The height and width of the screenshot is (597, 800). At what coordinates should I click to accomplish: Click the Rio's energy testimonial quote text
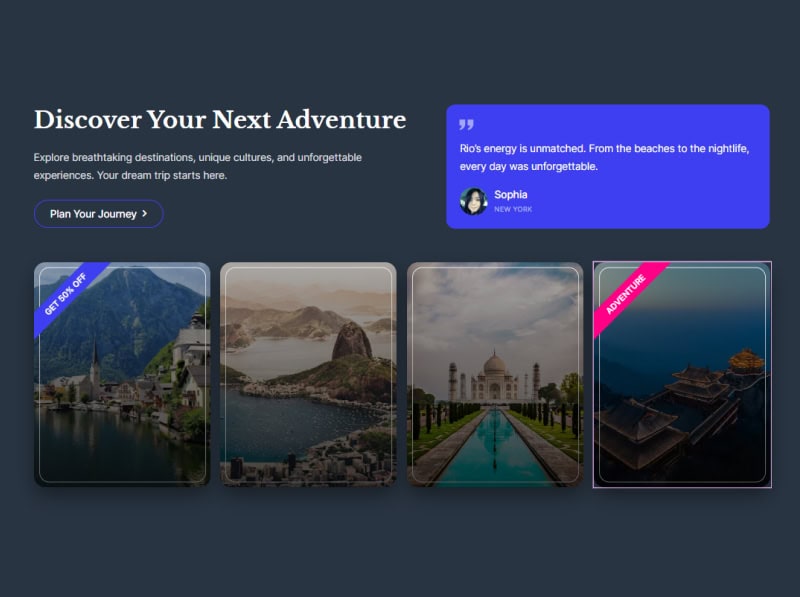coord(604,157)
